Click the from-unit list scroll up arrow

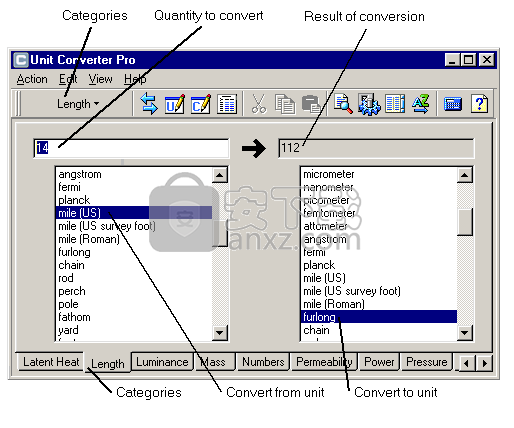pos(220,175)
